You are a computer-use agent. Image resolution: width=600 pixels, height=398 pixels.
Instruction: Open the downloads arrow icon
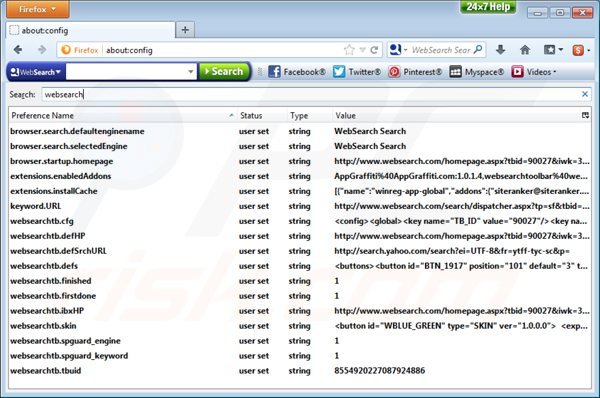pyautogui.click(x=501, y=49)
